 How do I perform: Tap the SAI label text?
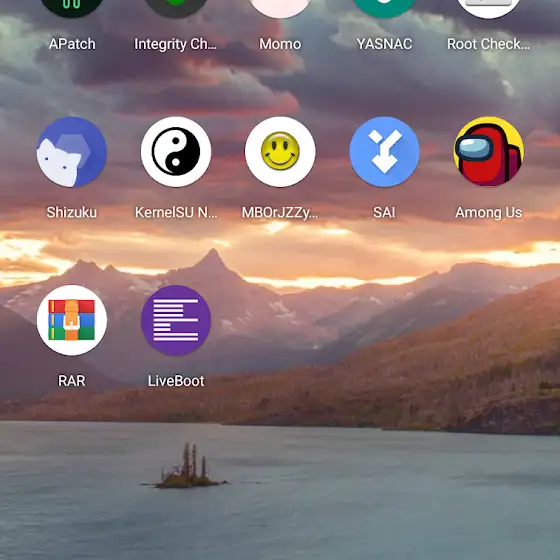(x=384, y=212)
